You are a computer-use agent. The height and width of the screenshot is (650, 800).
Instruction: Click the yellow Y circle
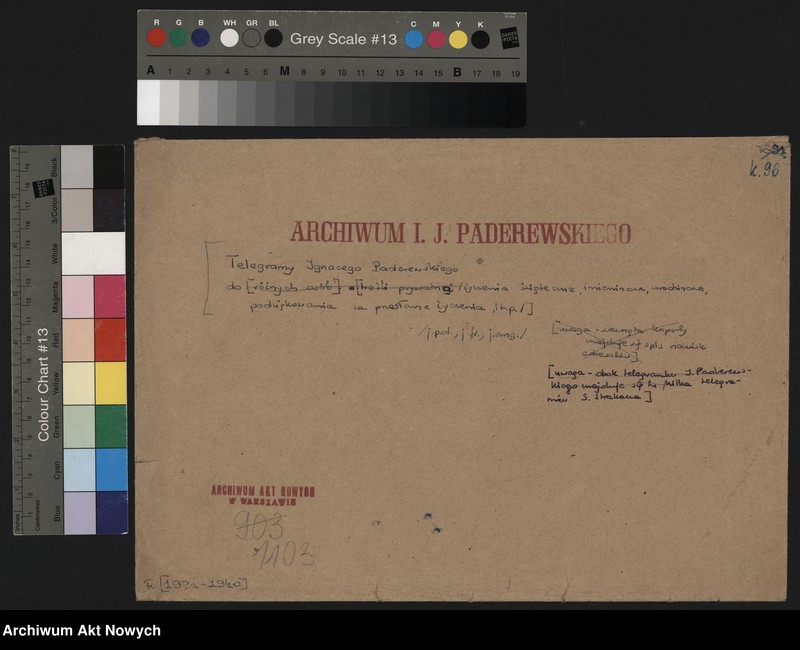[458, 39]
